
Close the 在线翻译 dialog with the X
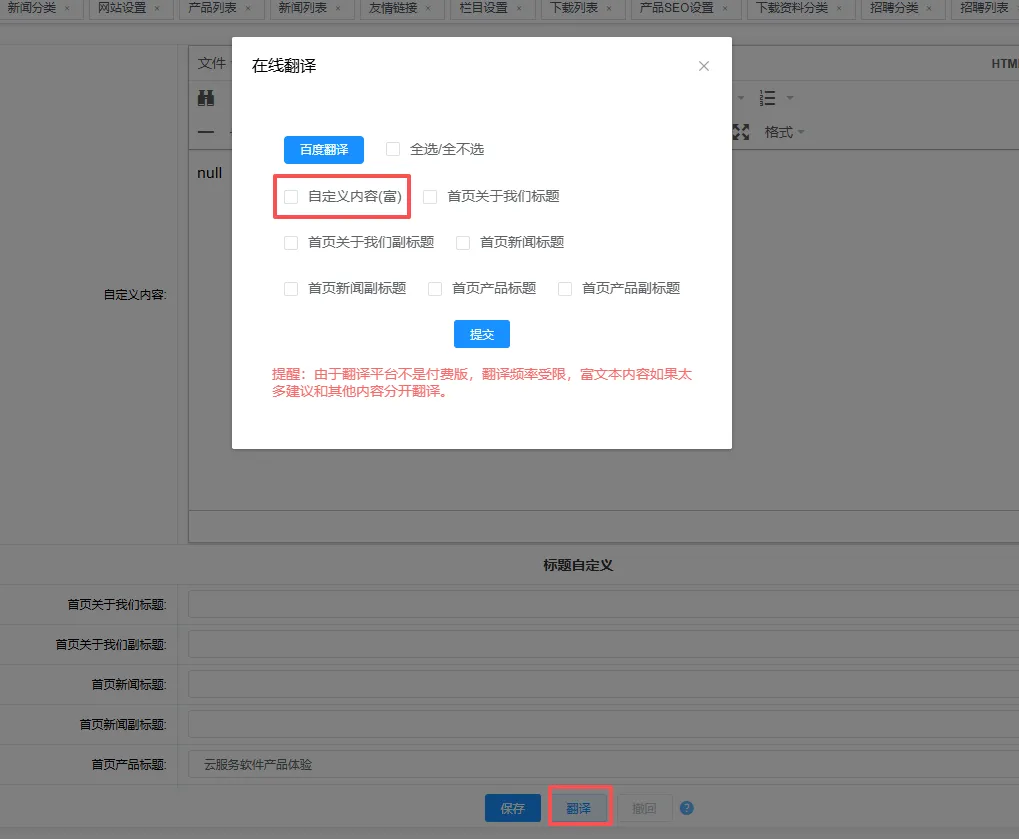coord(704,66)
